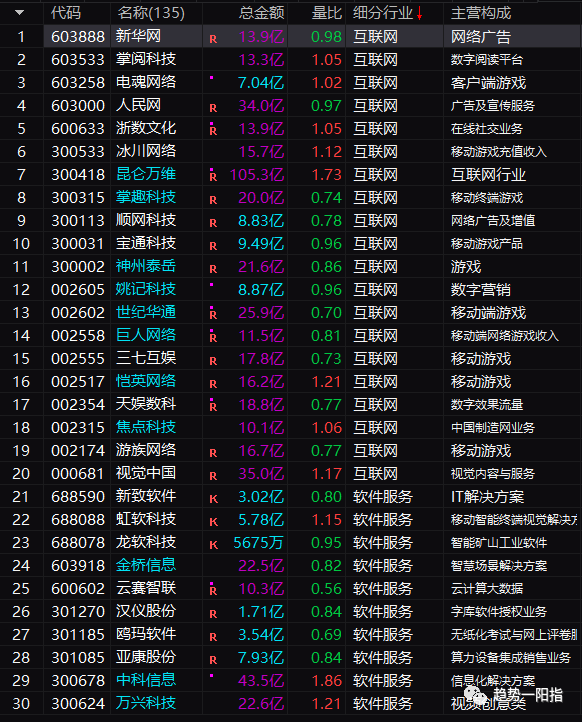Select stock code 688088
Image resolution: width=582 pixels, height=722 pixels.
coord(78,519)
